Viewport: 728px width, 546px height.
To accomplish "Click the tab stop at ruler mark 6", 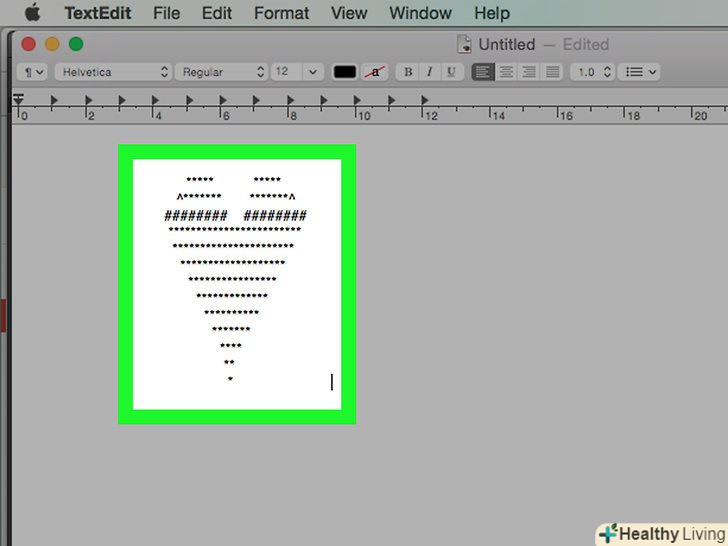I will 223,100.
